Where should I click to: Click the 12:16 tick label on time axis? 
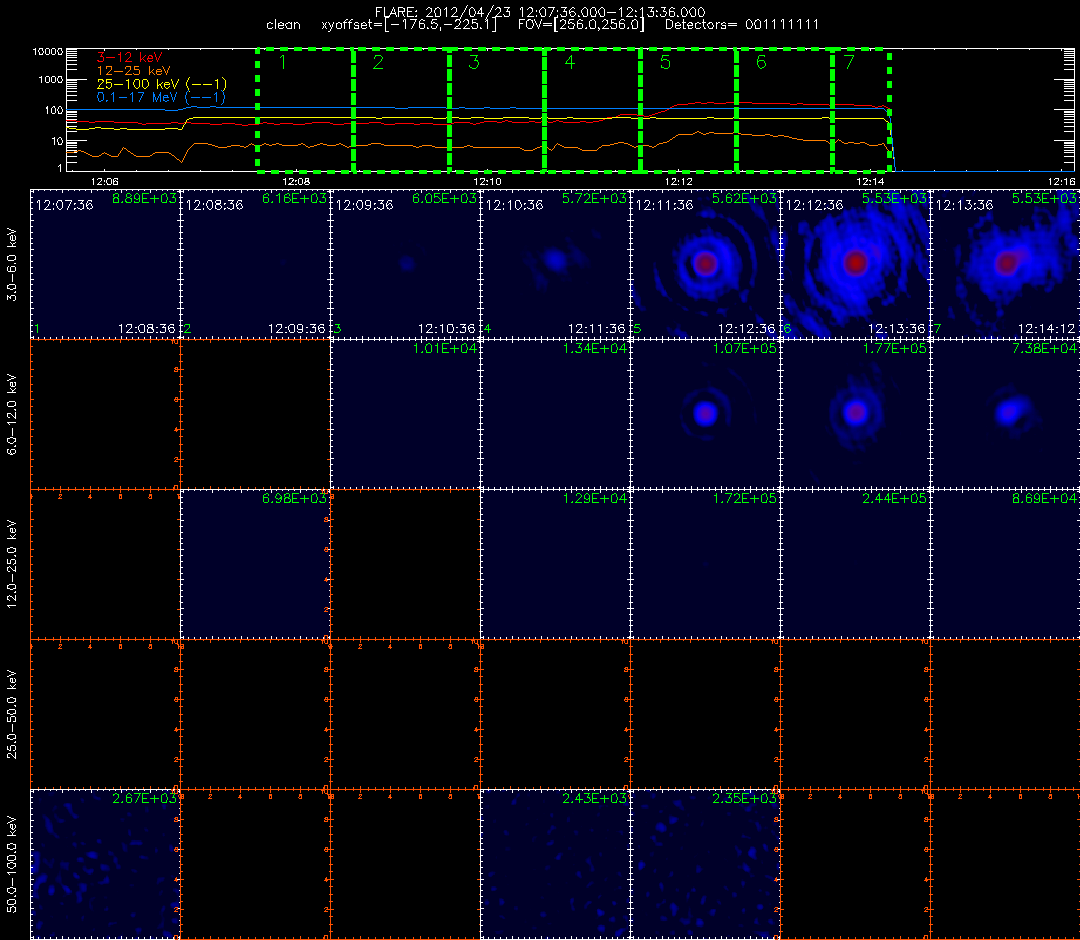tap(1061, 181)
